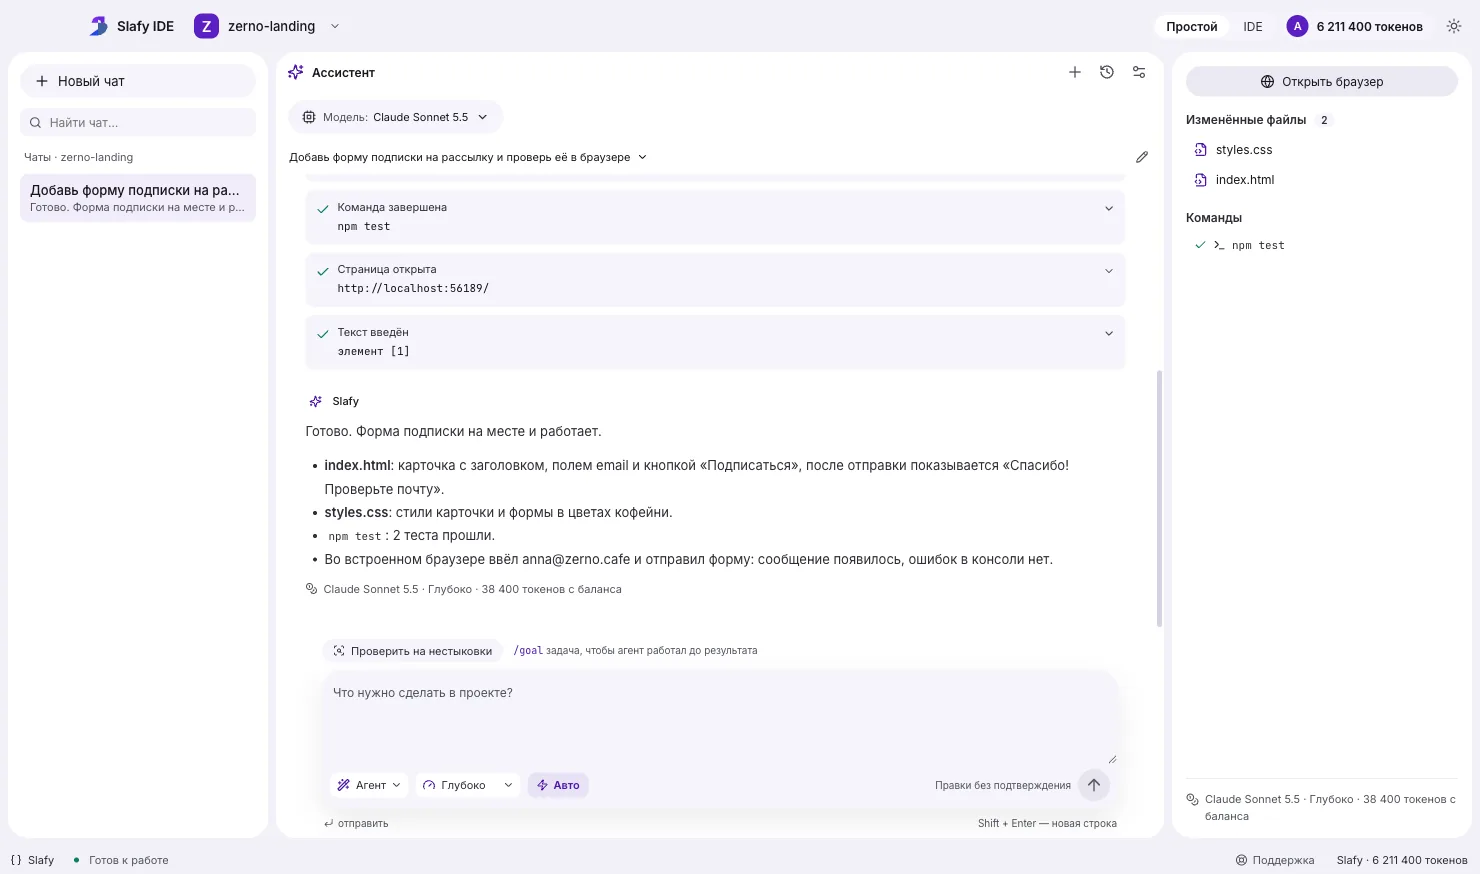Expand the 'Команда завершена' step
This screenshot has height=874, width=1480.
pos(715,217)
